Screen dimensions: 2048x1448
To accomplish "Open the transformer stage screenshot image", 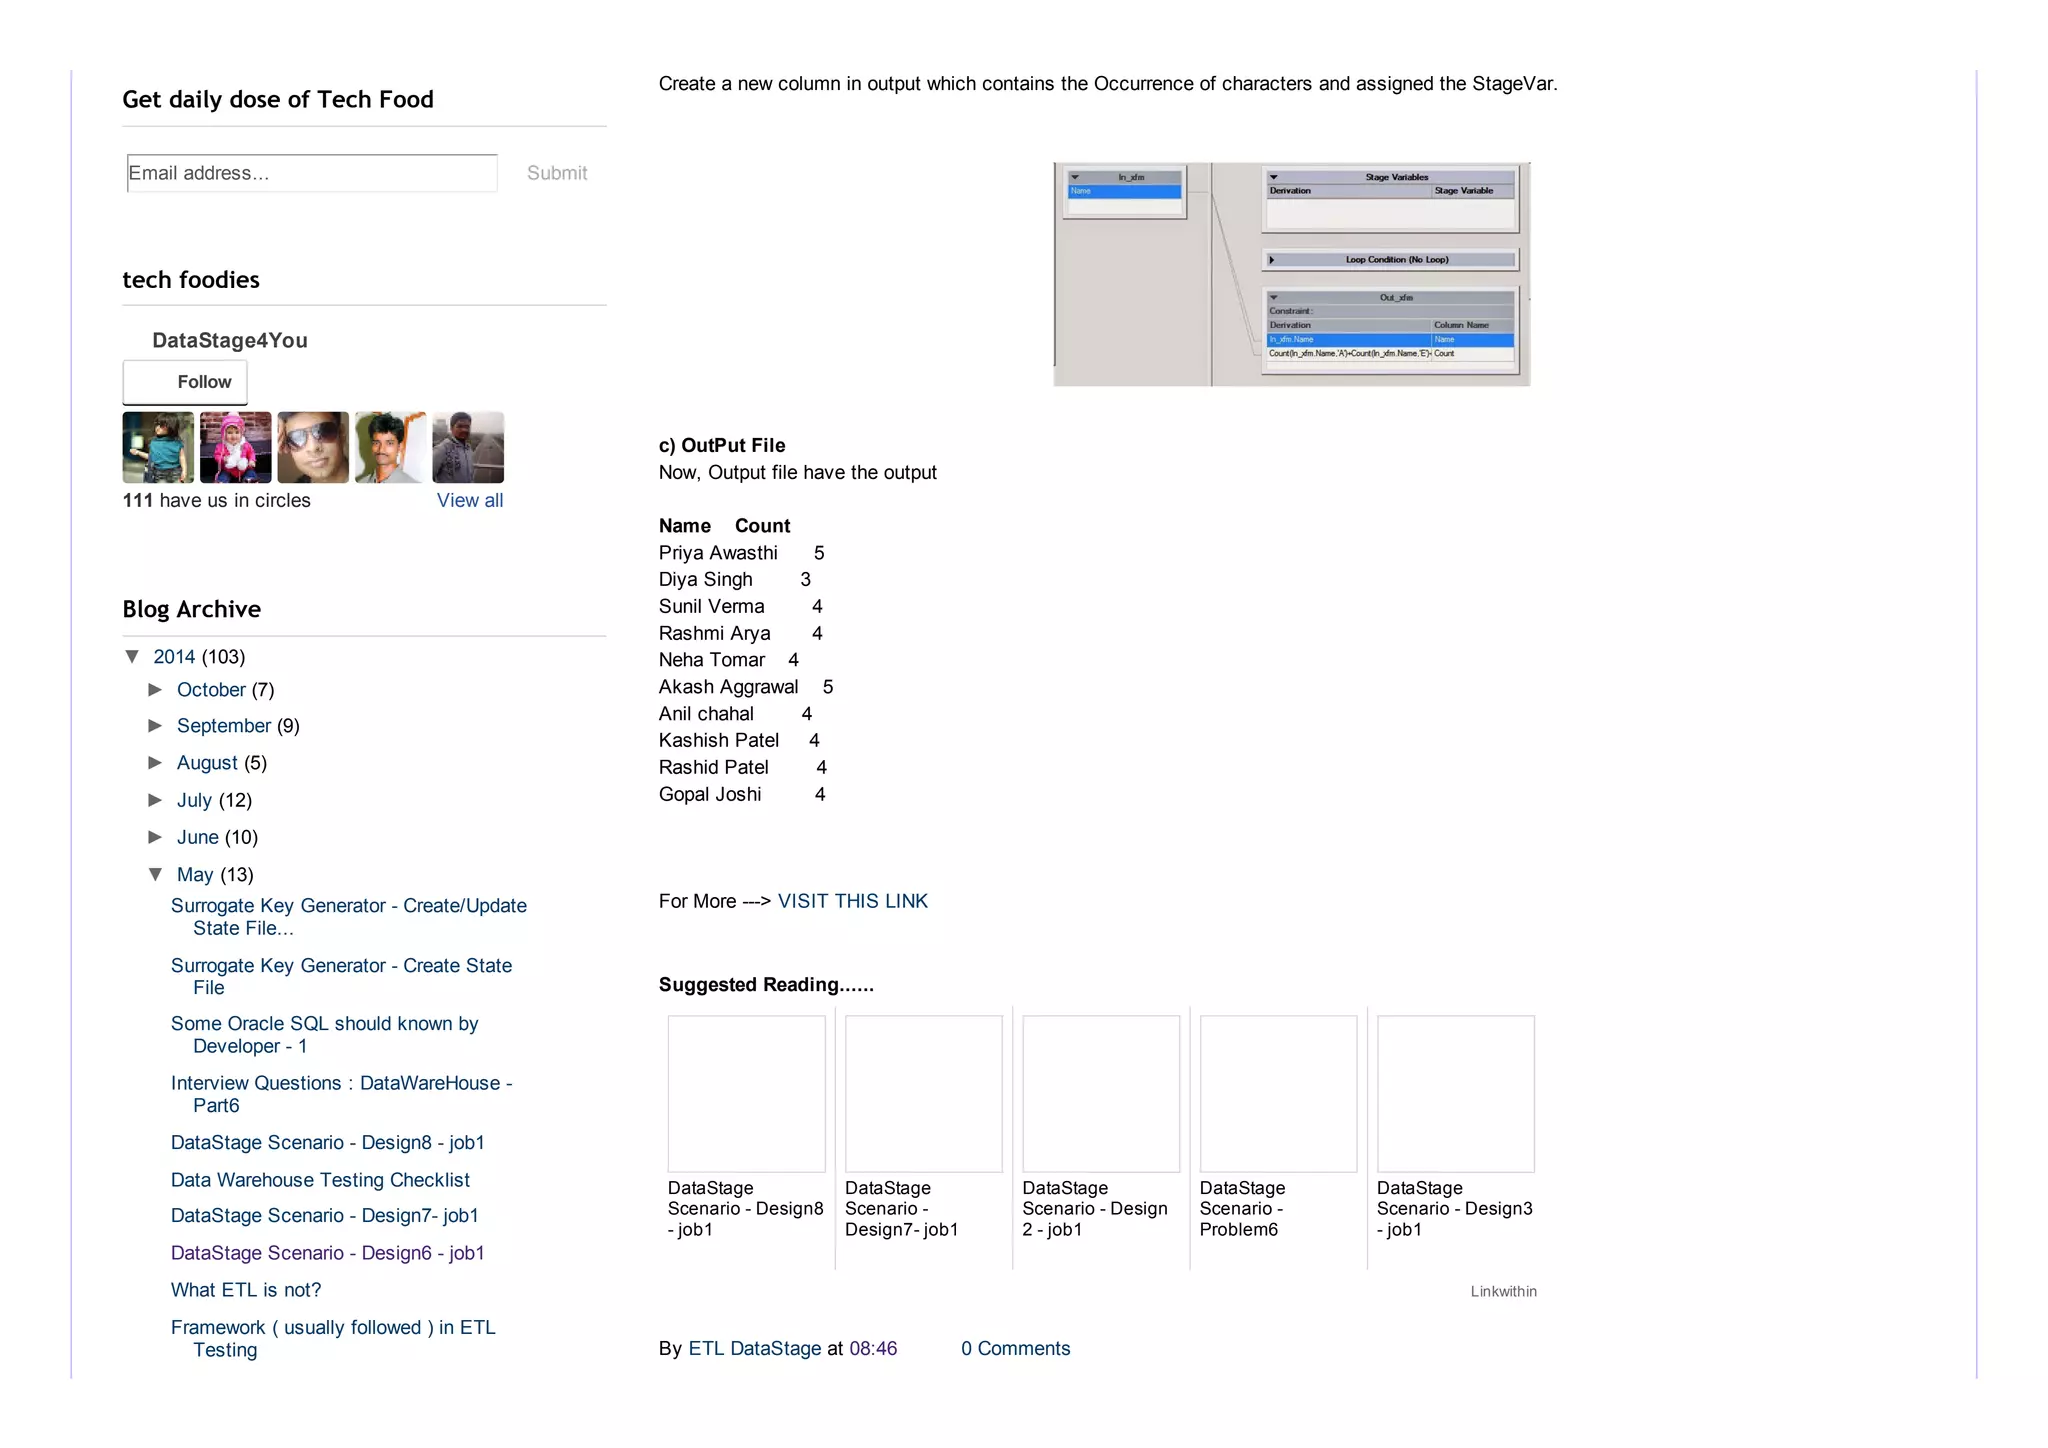I will click(1291, 274).
